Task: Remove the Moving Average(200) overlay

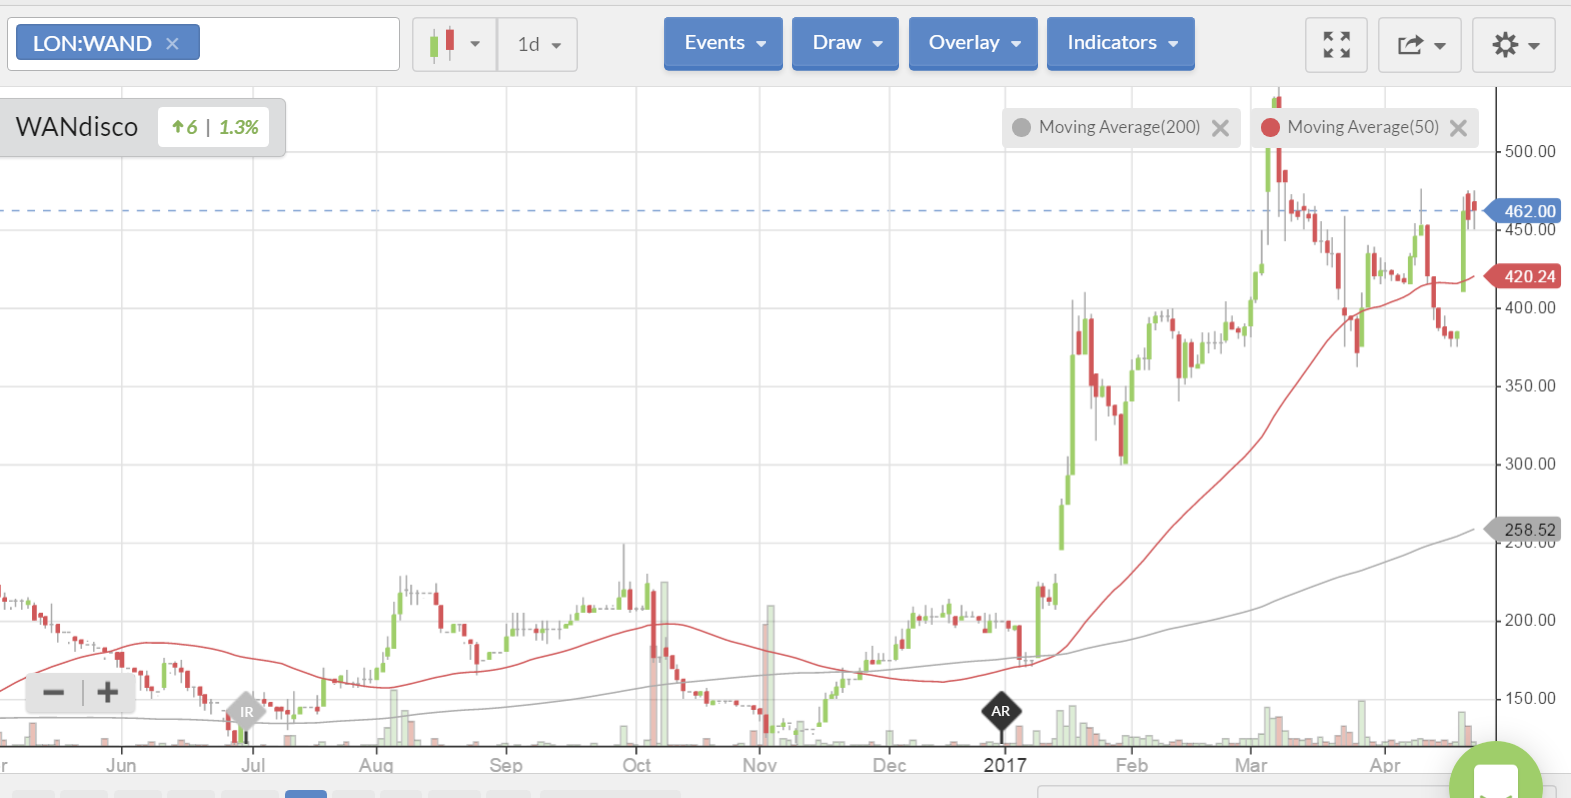Action: (x=1220, y=128)
